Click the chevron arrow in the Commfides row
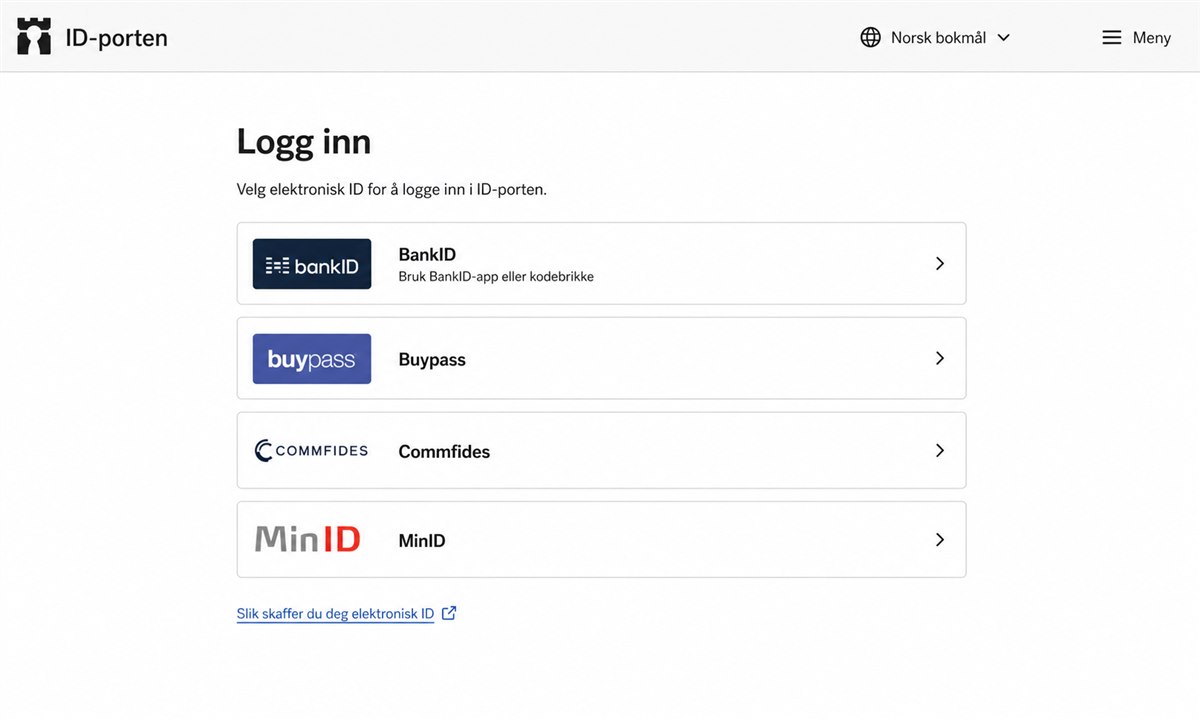This screenshot has width=1200, height=720. pyautogui.click(x=939, y=451)
